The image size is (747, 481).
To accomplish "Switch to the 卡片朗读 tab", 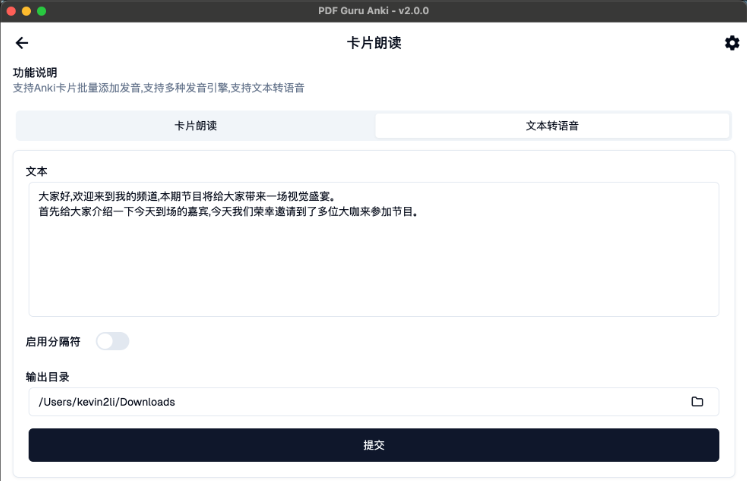I will pos(196,126).
